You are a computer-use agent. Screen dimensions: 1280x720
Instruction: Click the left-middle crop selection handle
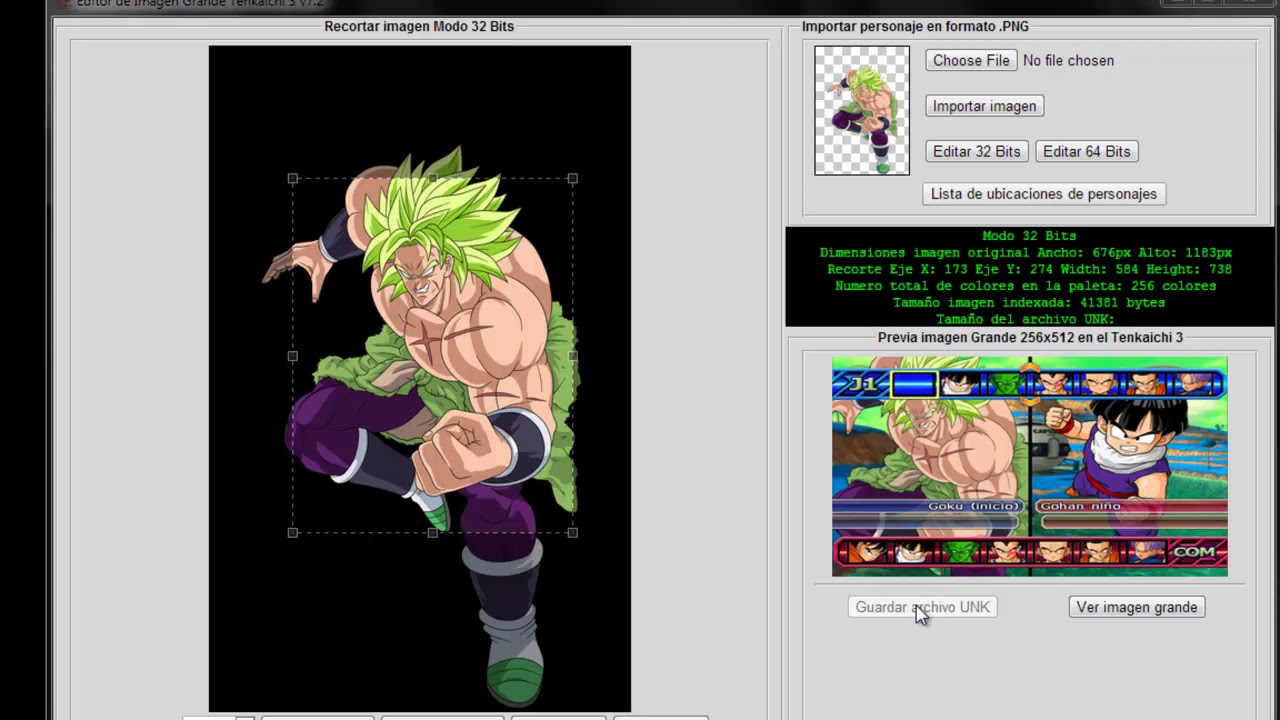point(292,356)
